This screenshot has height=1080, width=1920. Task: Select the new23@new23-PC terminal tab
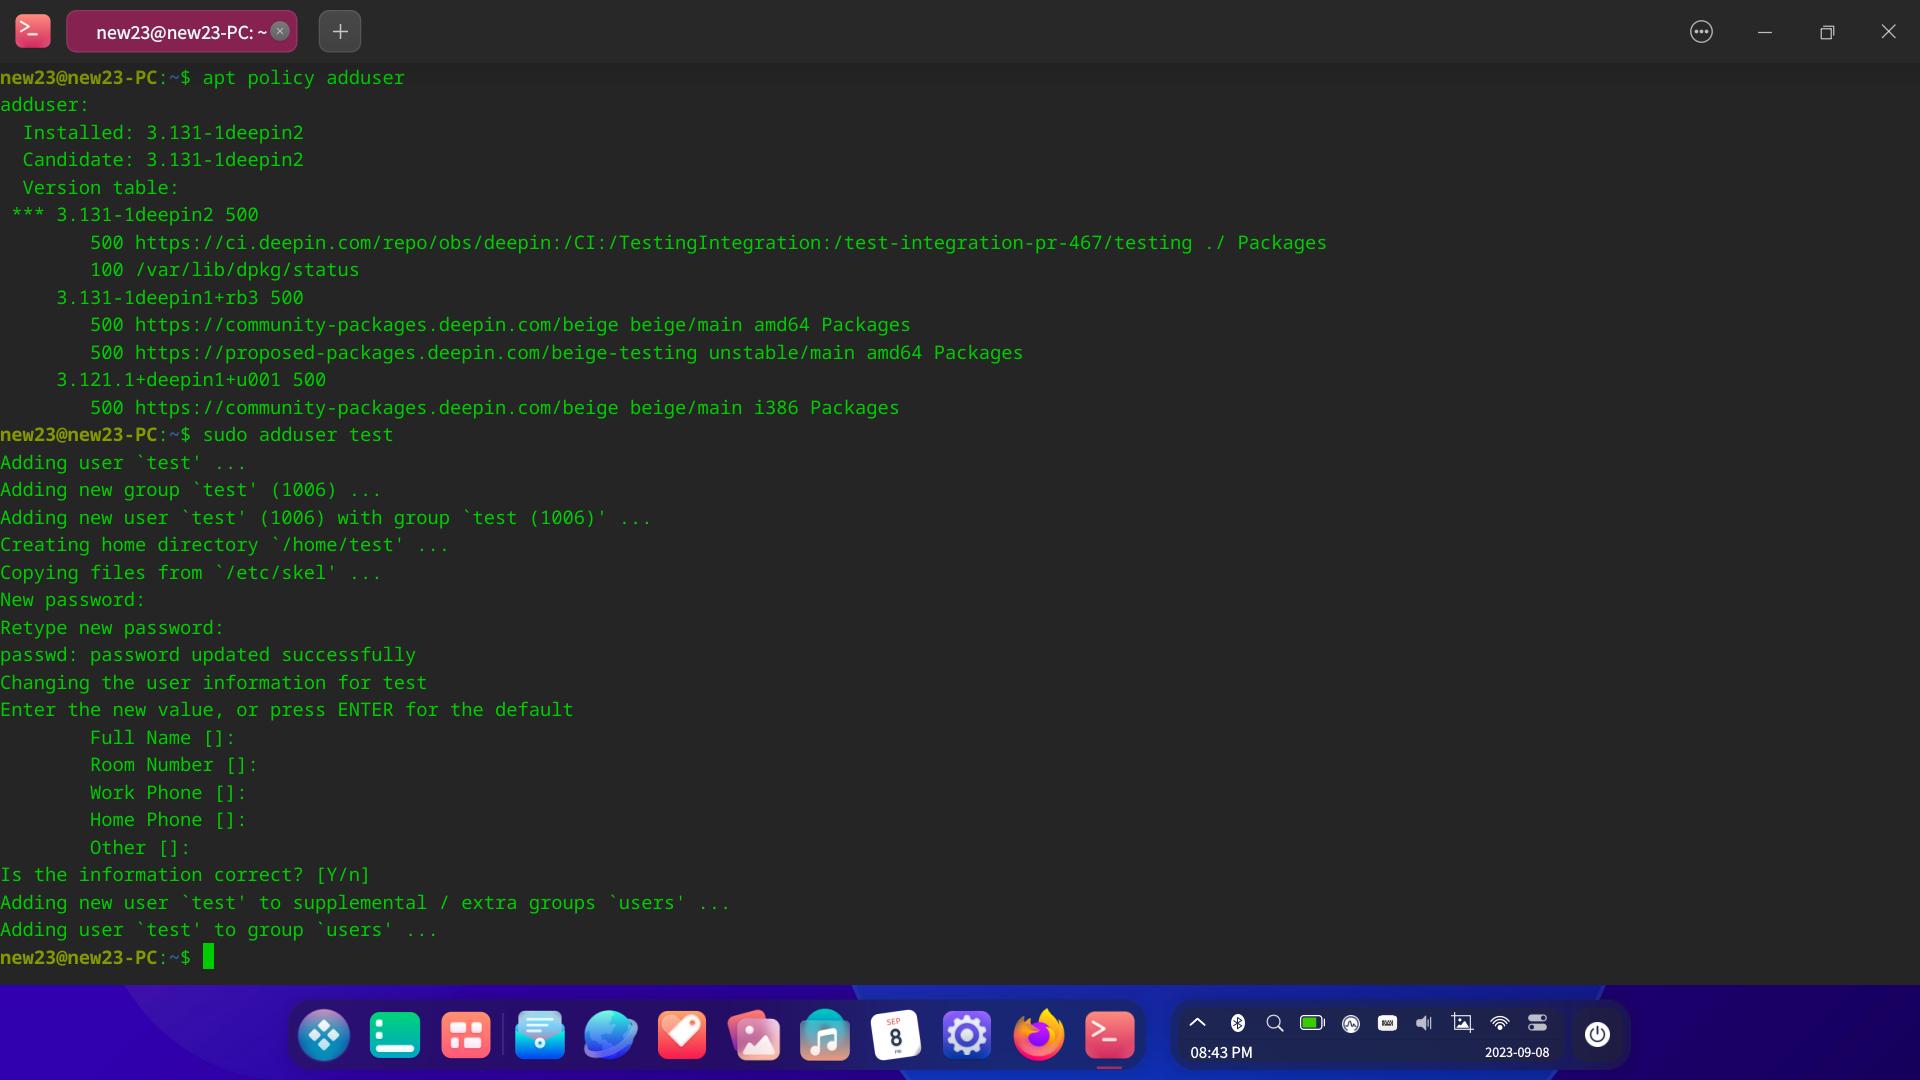(x=172, y=31)
